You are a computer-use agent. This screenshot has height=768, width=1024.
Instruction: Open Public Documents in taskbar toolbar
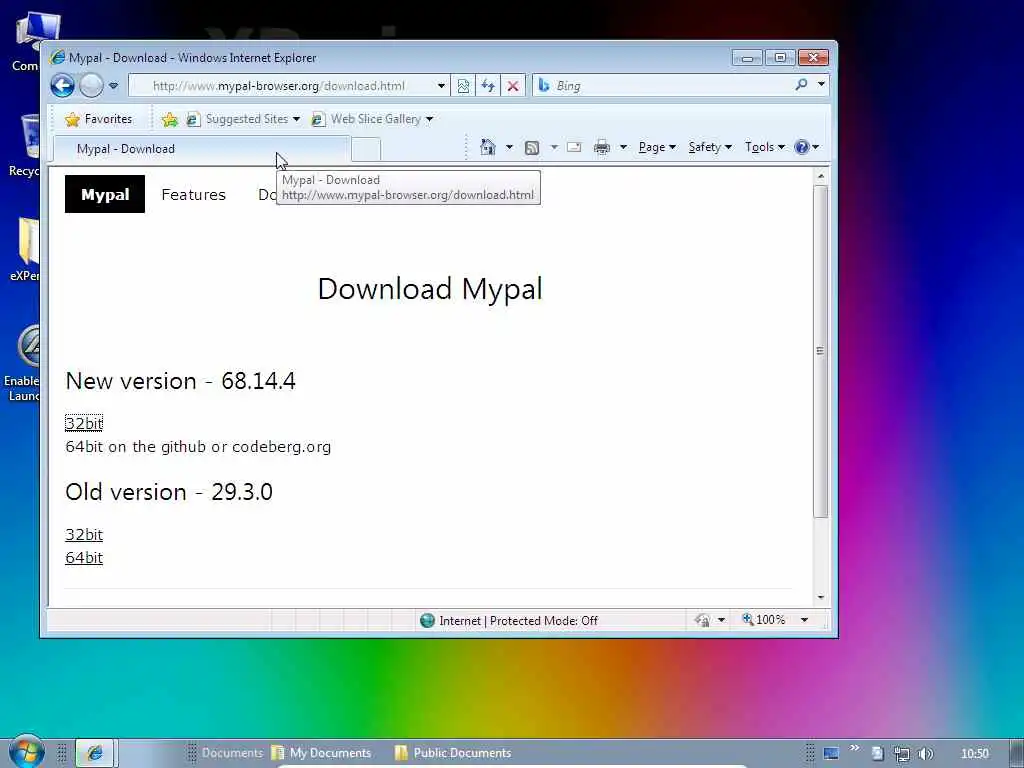[x=453, y=753]
